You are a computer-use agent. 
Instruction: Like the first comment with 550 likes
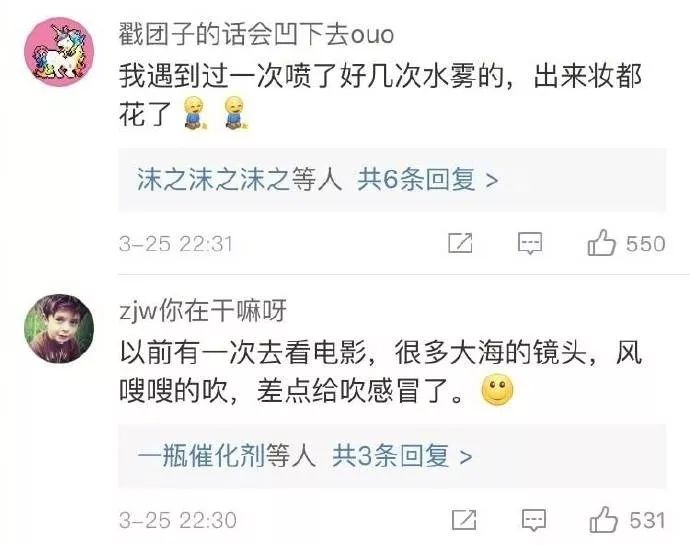[601, 243]
